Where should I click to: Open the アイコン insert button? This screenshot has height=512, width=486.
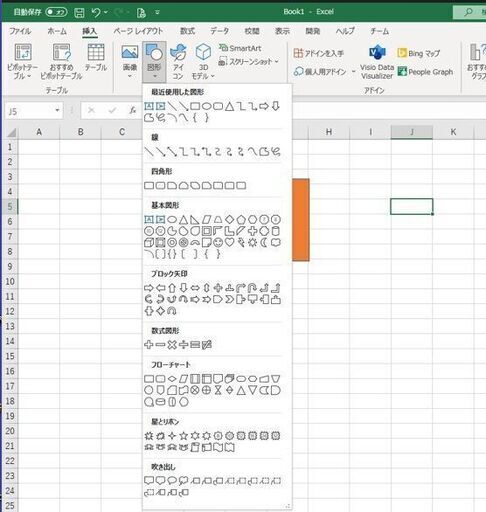pos(178,62)
